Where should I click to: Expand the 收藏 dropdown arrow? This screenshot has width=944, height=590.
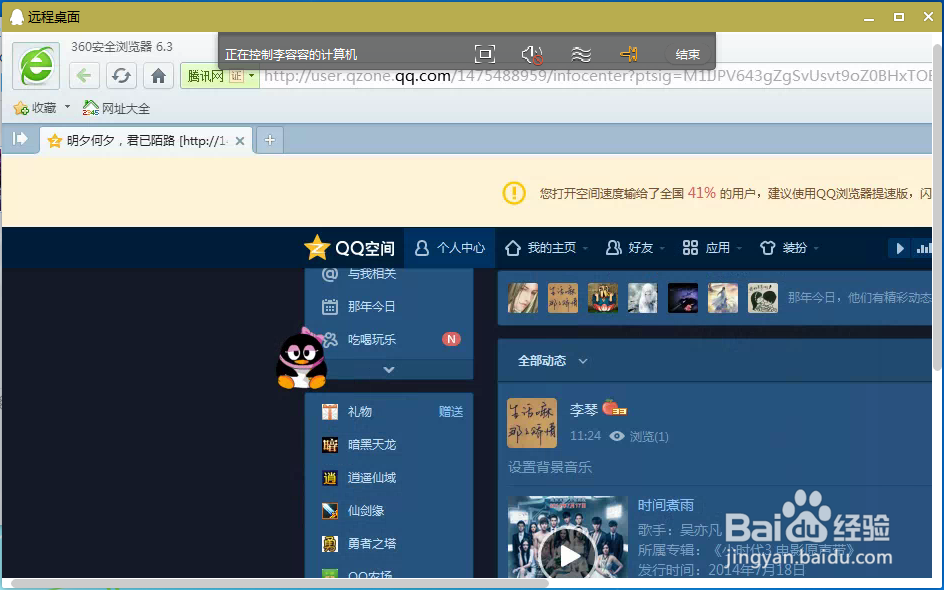click(67, 107)
